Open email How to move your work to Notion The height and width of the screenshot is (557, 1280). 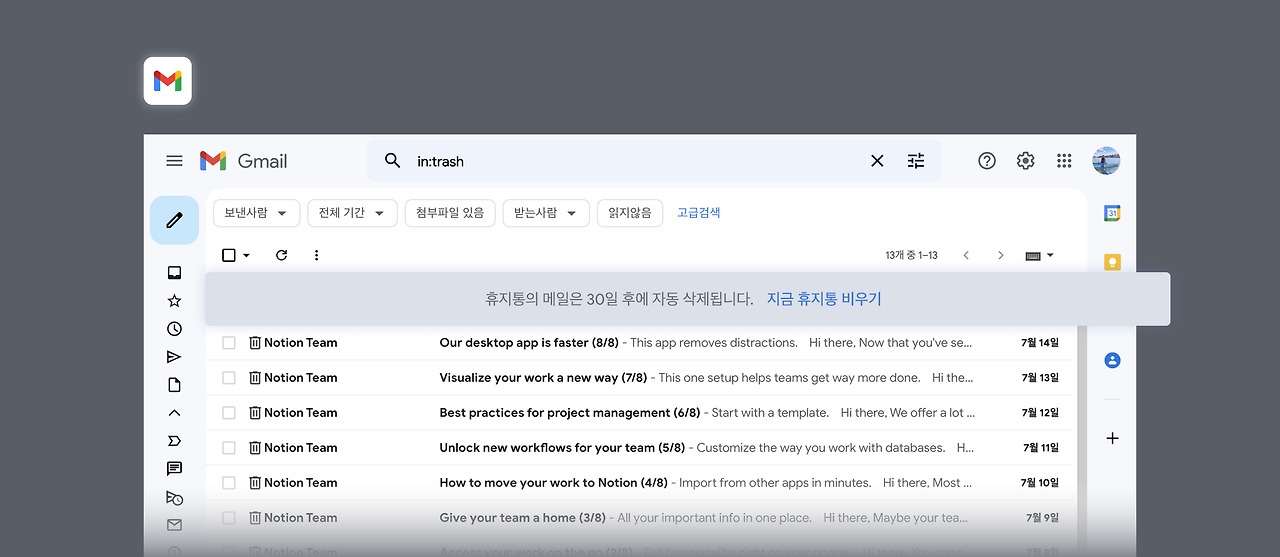(x=639, y=483)
